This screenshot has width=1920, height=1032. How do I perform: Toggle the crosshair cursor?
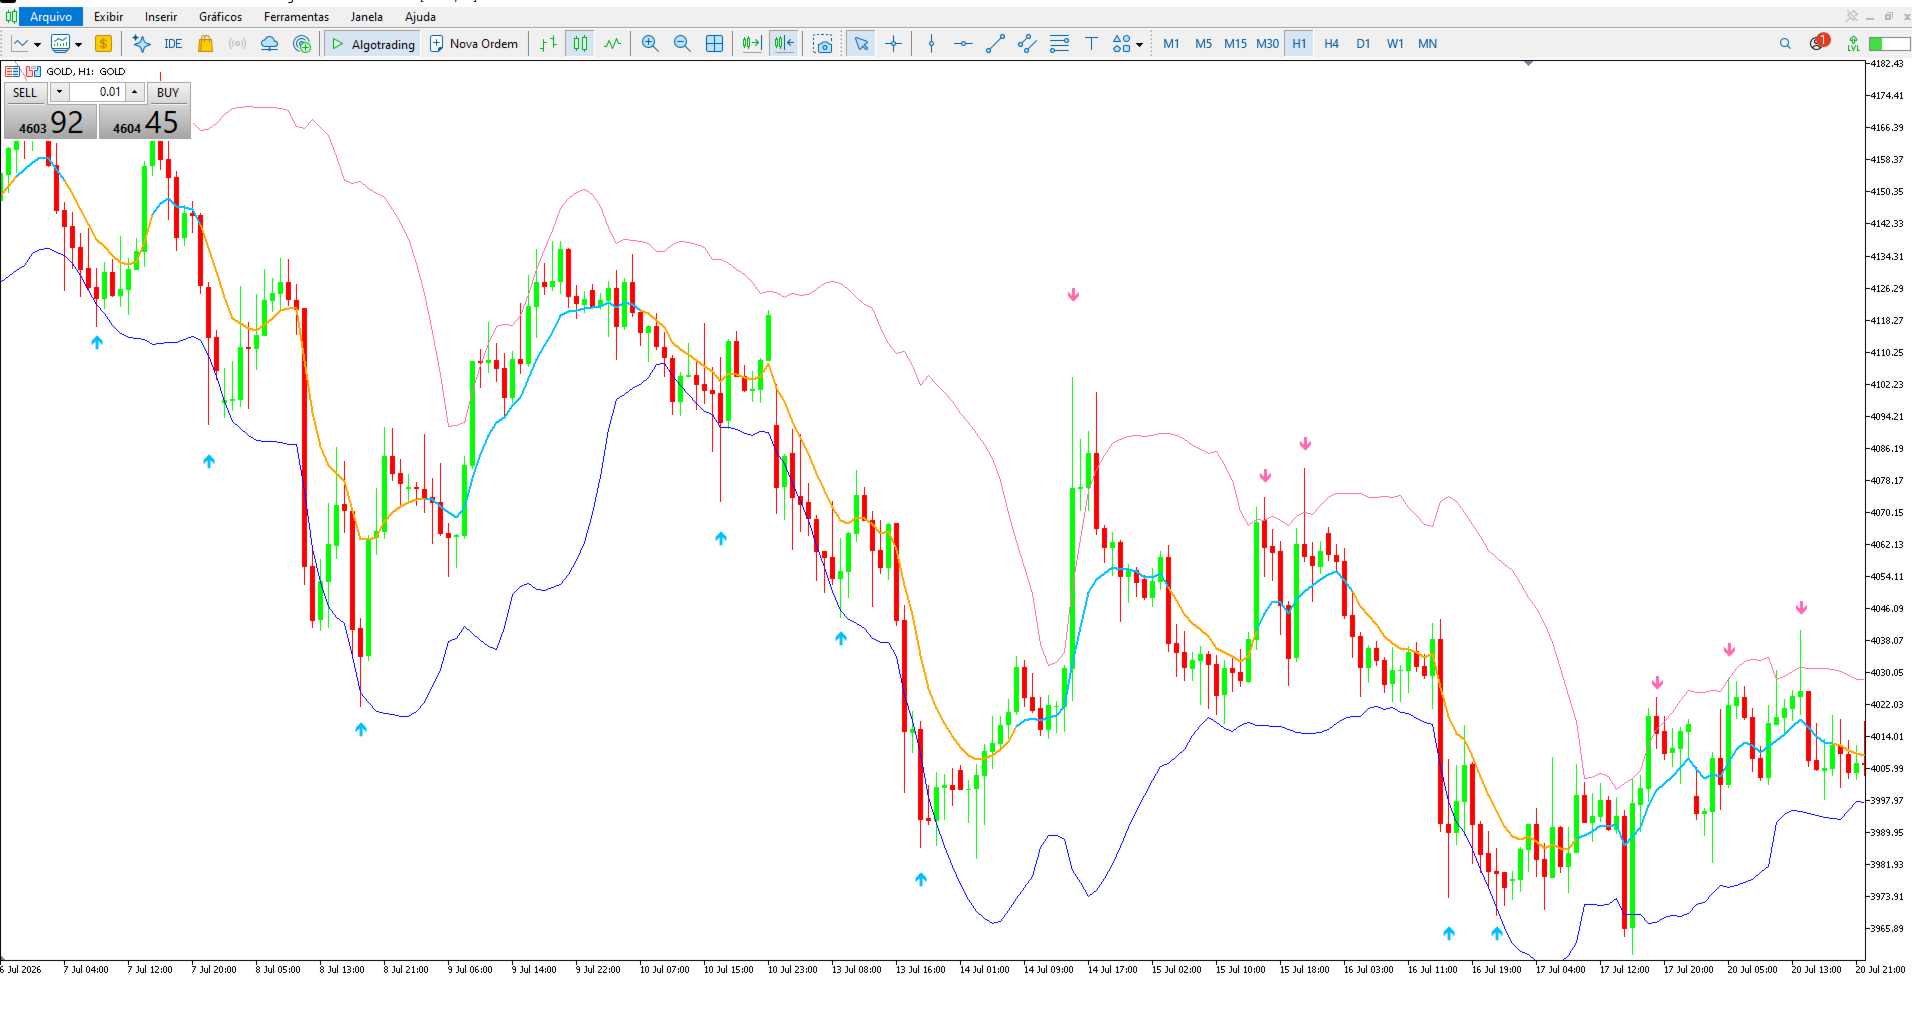pyautogui.click(x=893, y=44)
